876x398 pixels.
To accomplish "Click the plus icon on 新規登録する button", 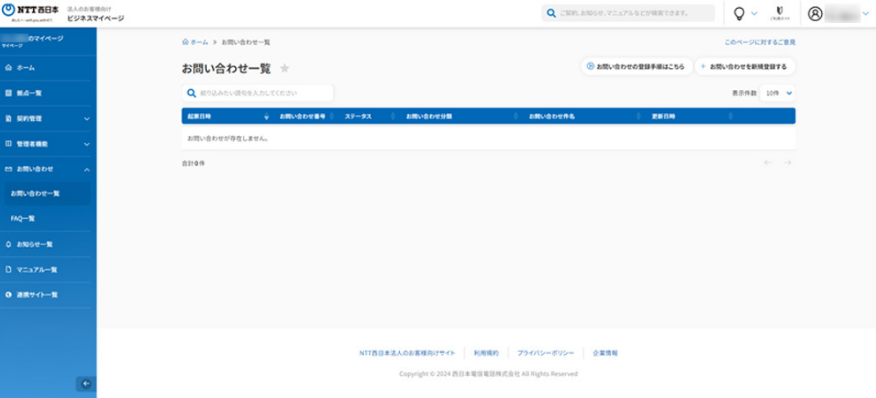I will pos(703,66).
